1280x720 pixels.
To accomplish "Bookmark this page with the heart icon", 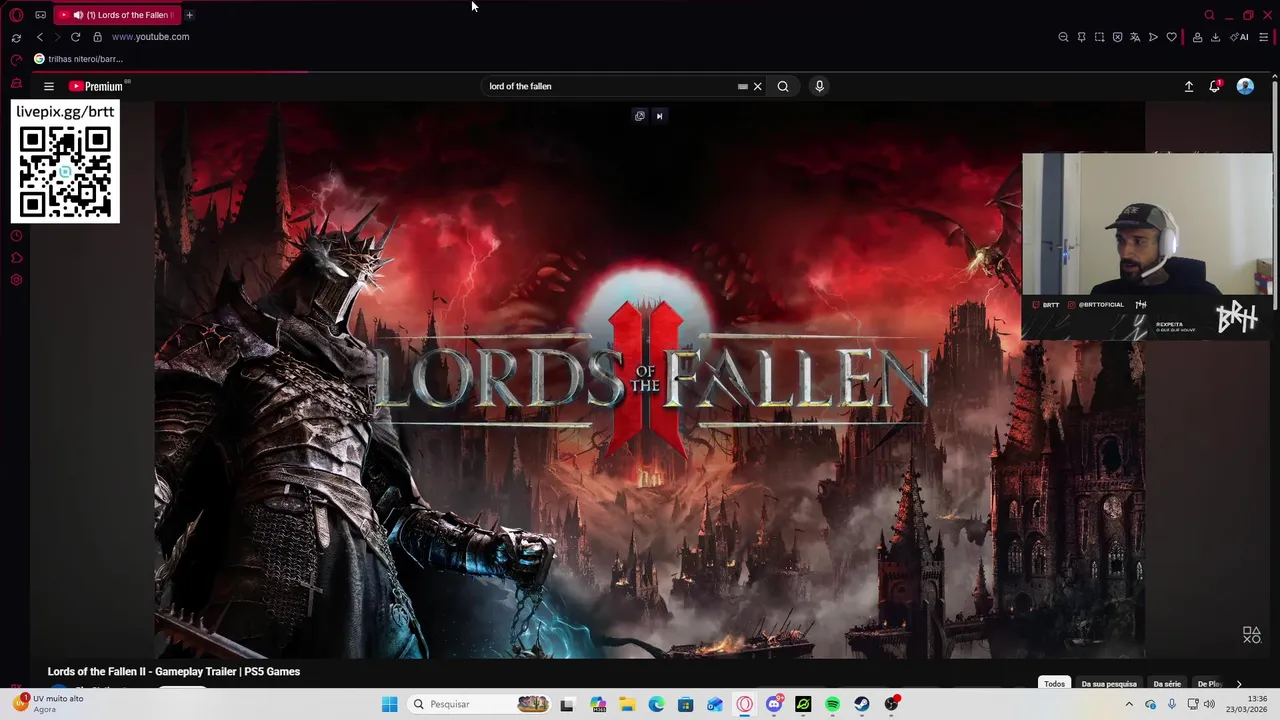I will (1171, 37).
